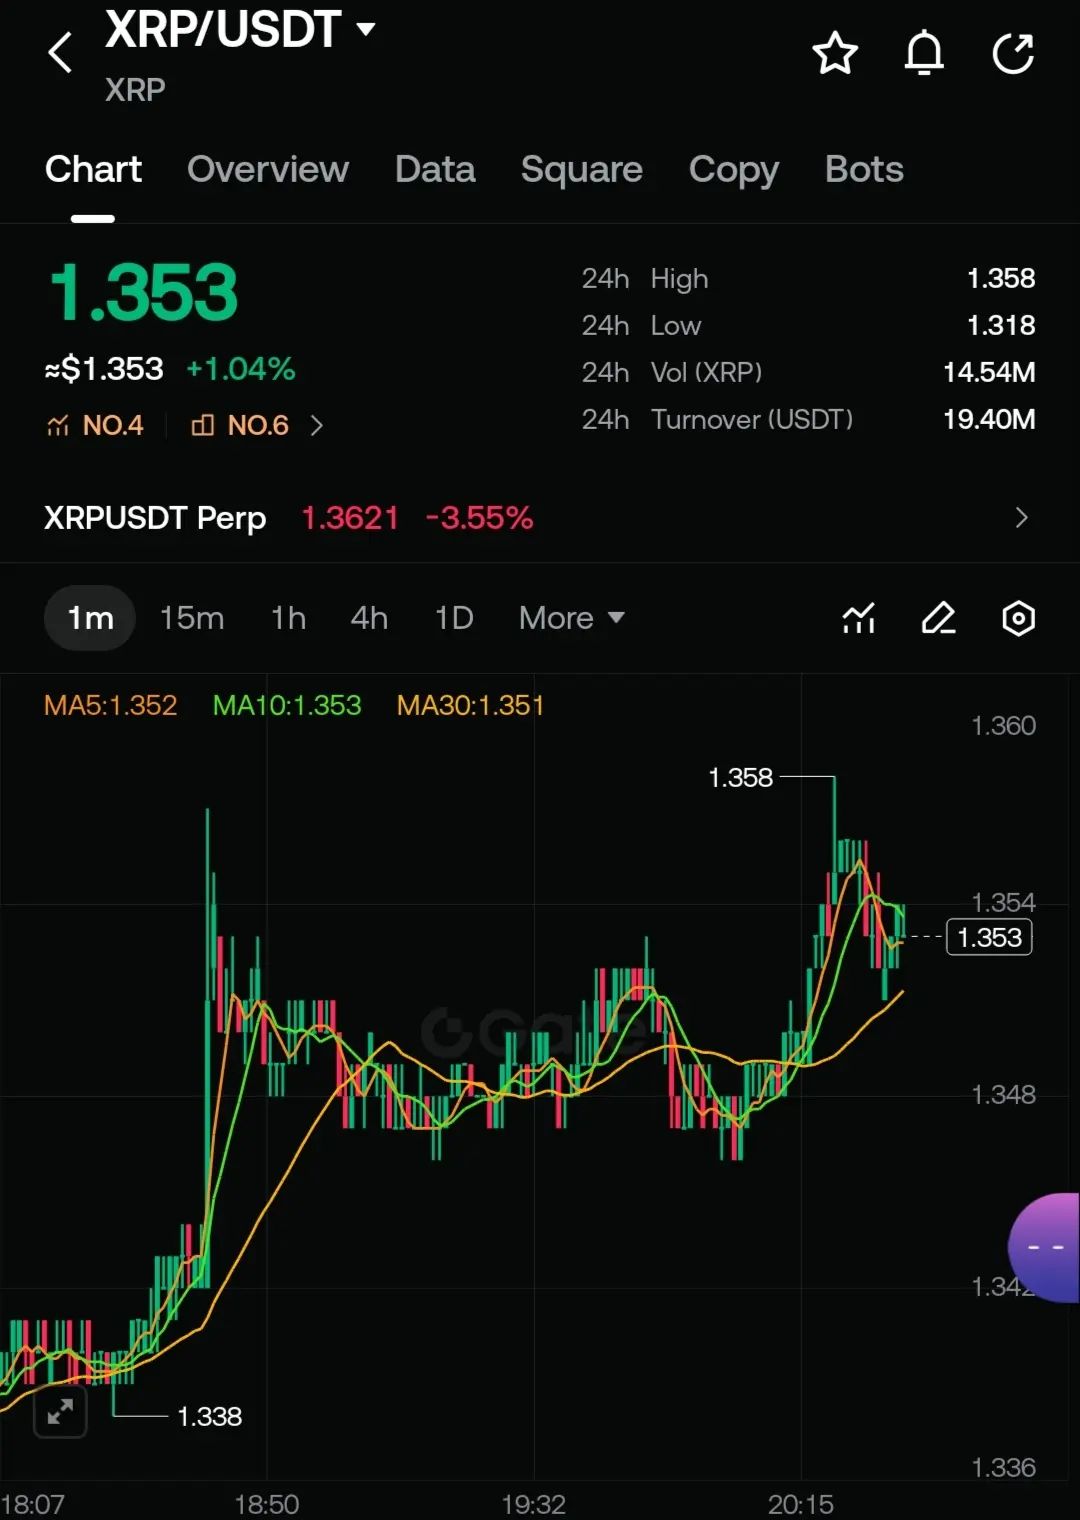This screenshot has height=1520, width=1080.
Task: Open NO.6 ranking badge
Action: coord(240,425)
